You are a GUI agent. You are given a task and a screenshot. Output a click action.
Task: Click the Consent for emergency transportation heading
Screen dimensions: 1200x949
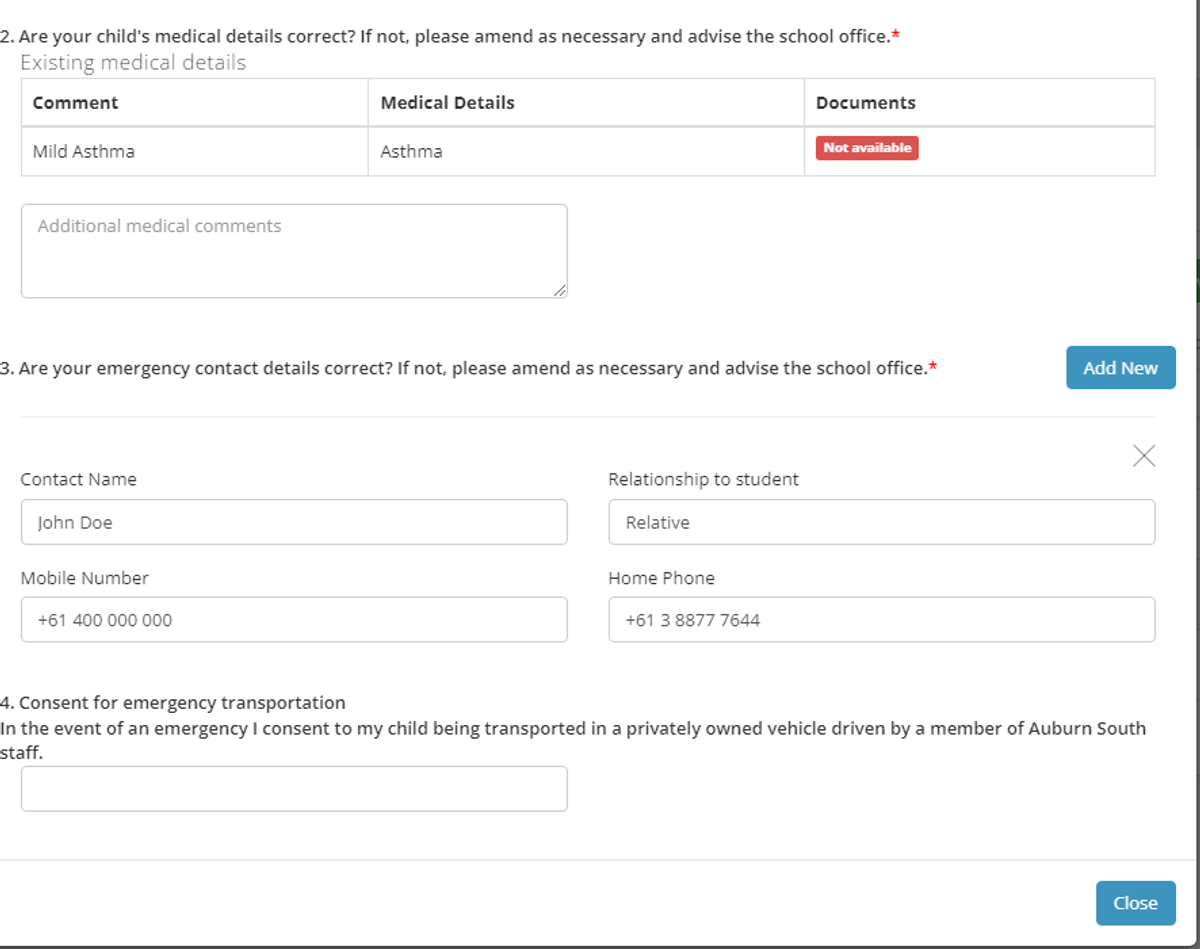[173, 702]
